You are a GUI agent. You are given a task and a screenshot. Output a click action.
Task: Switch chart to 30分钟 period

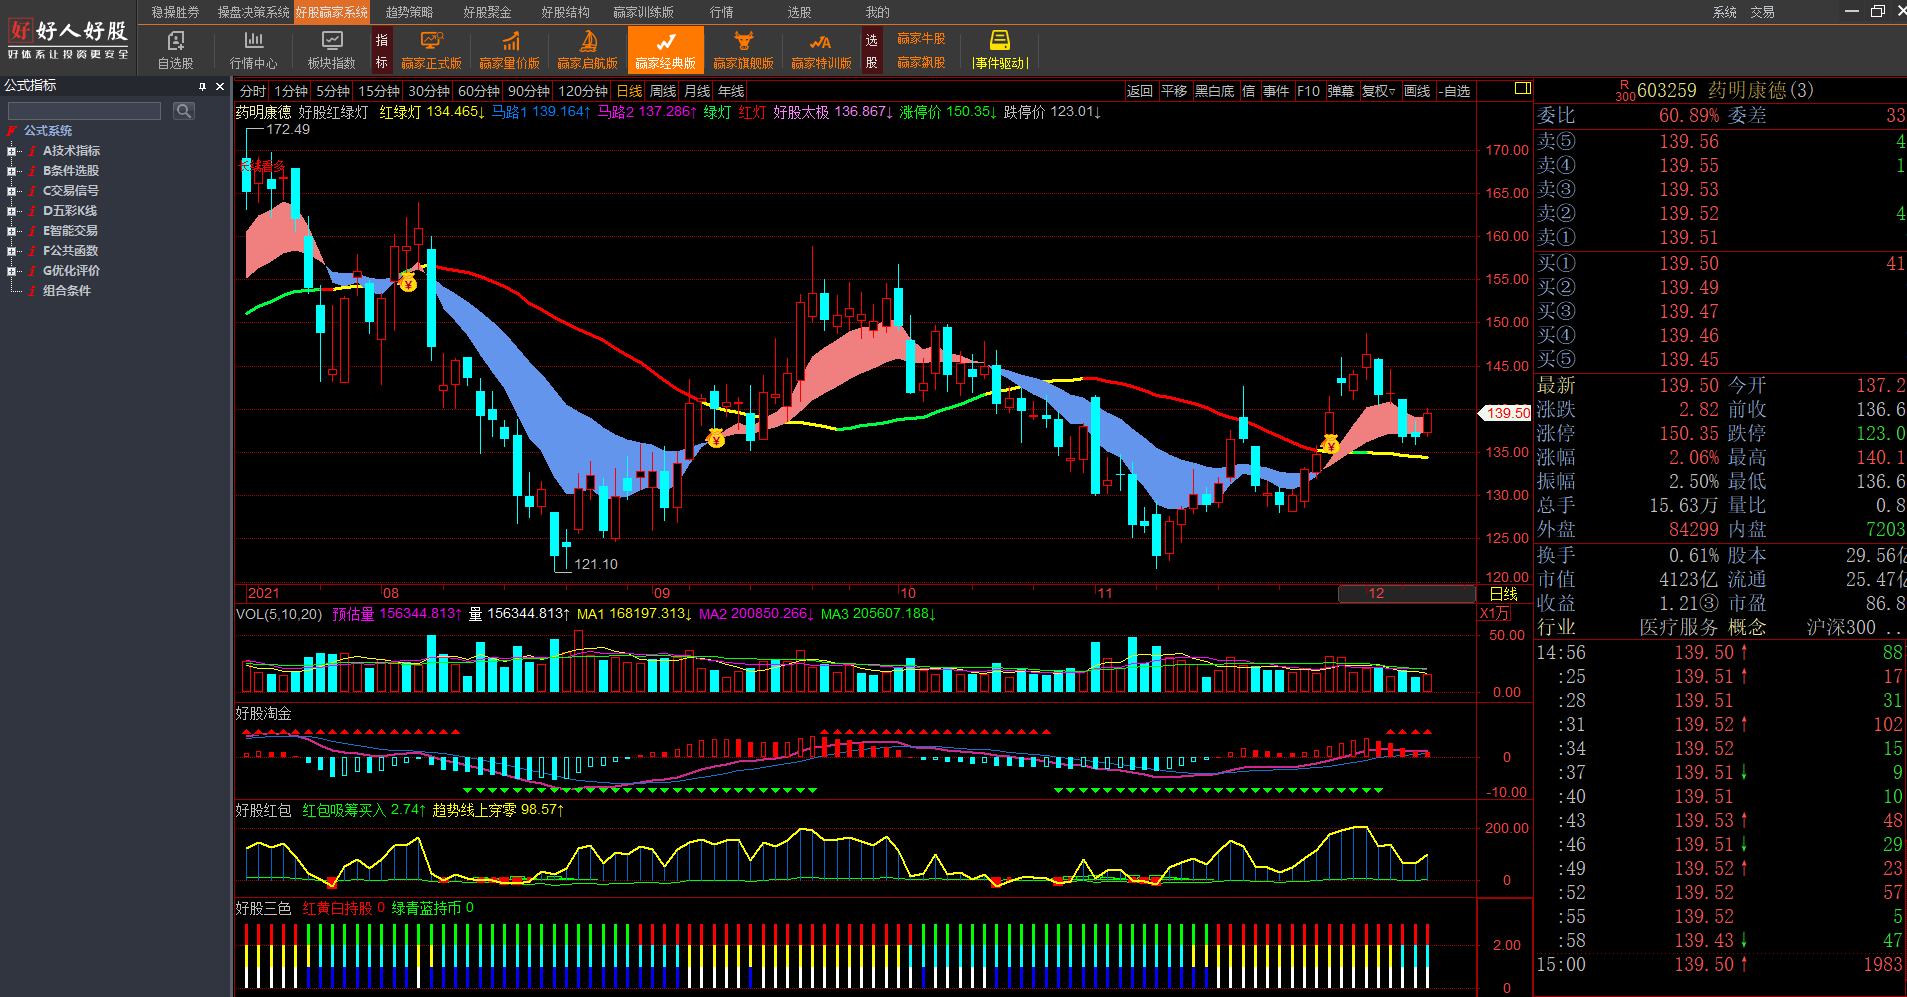click(429, 91)
